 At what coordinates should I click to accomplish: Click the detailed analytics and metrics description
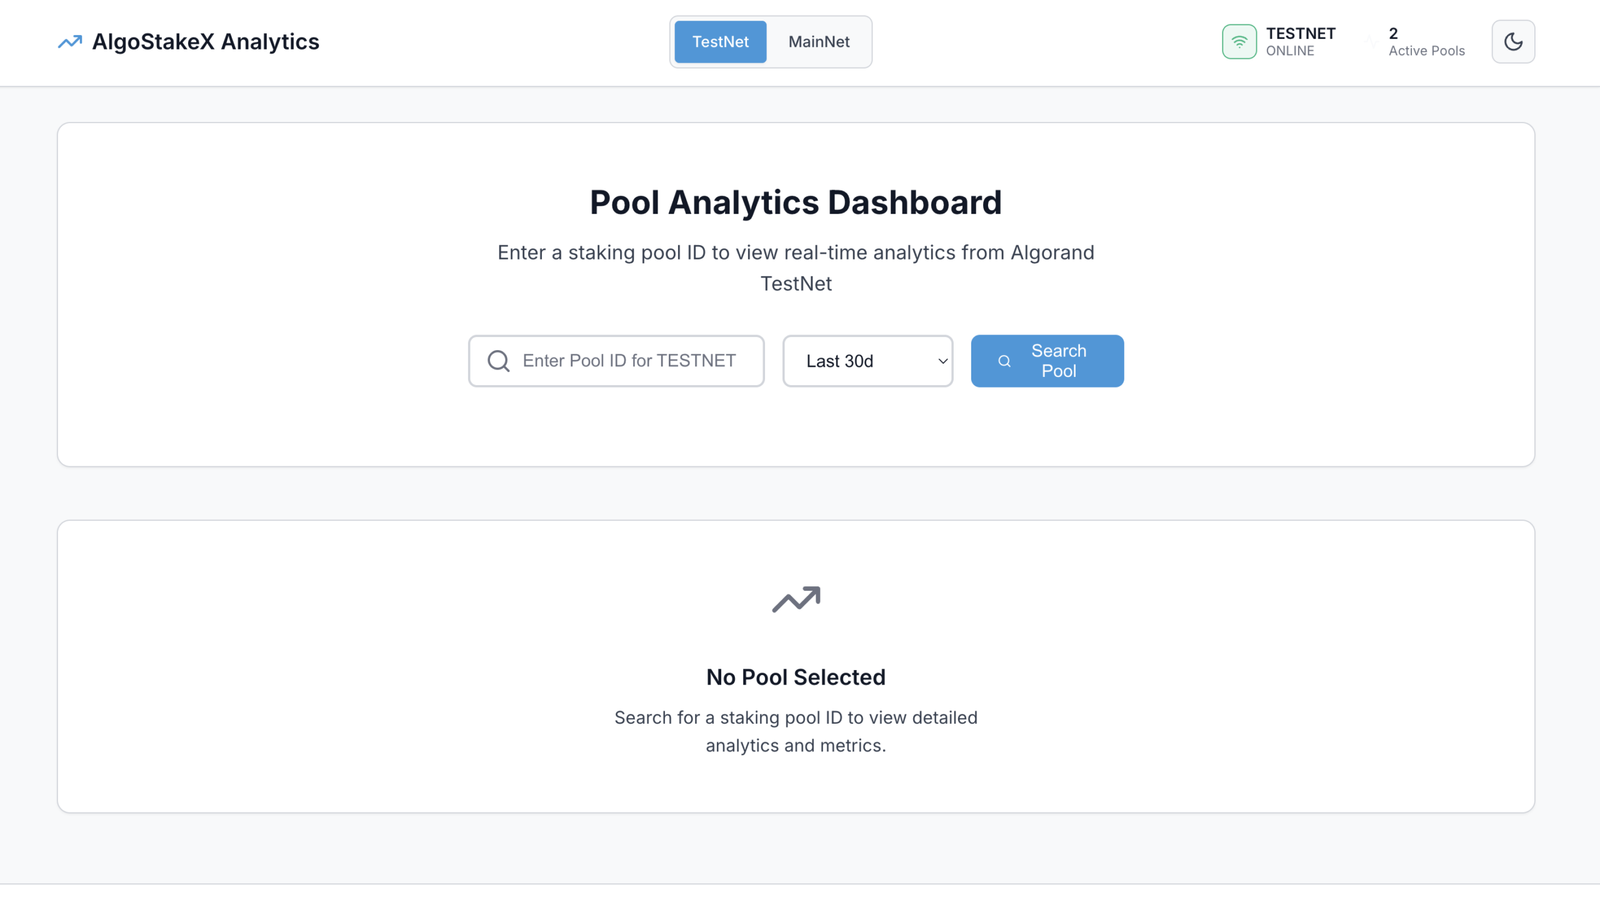[796, 731]
